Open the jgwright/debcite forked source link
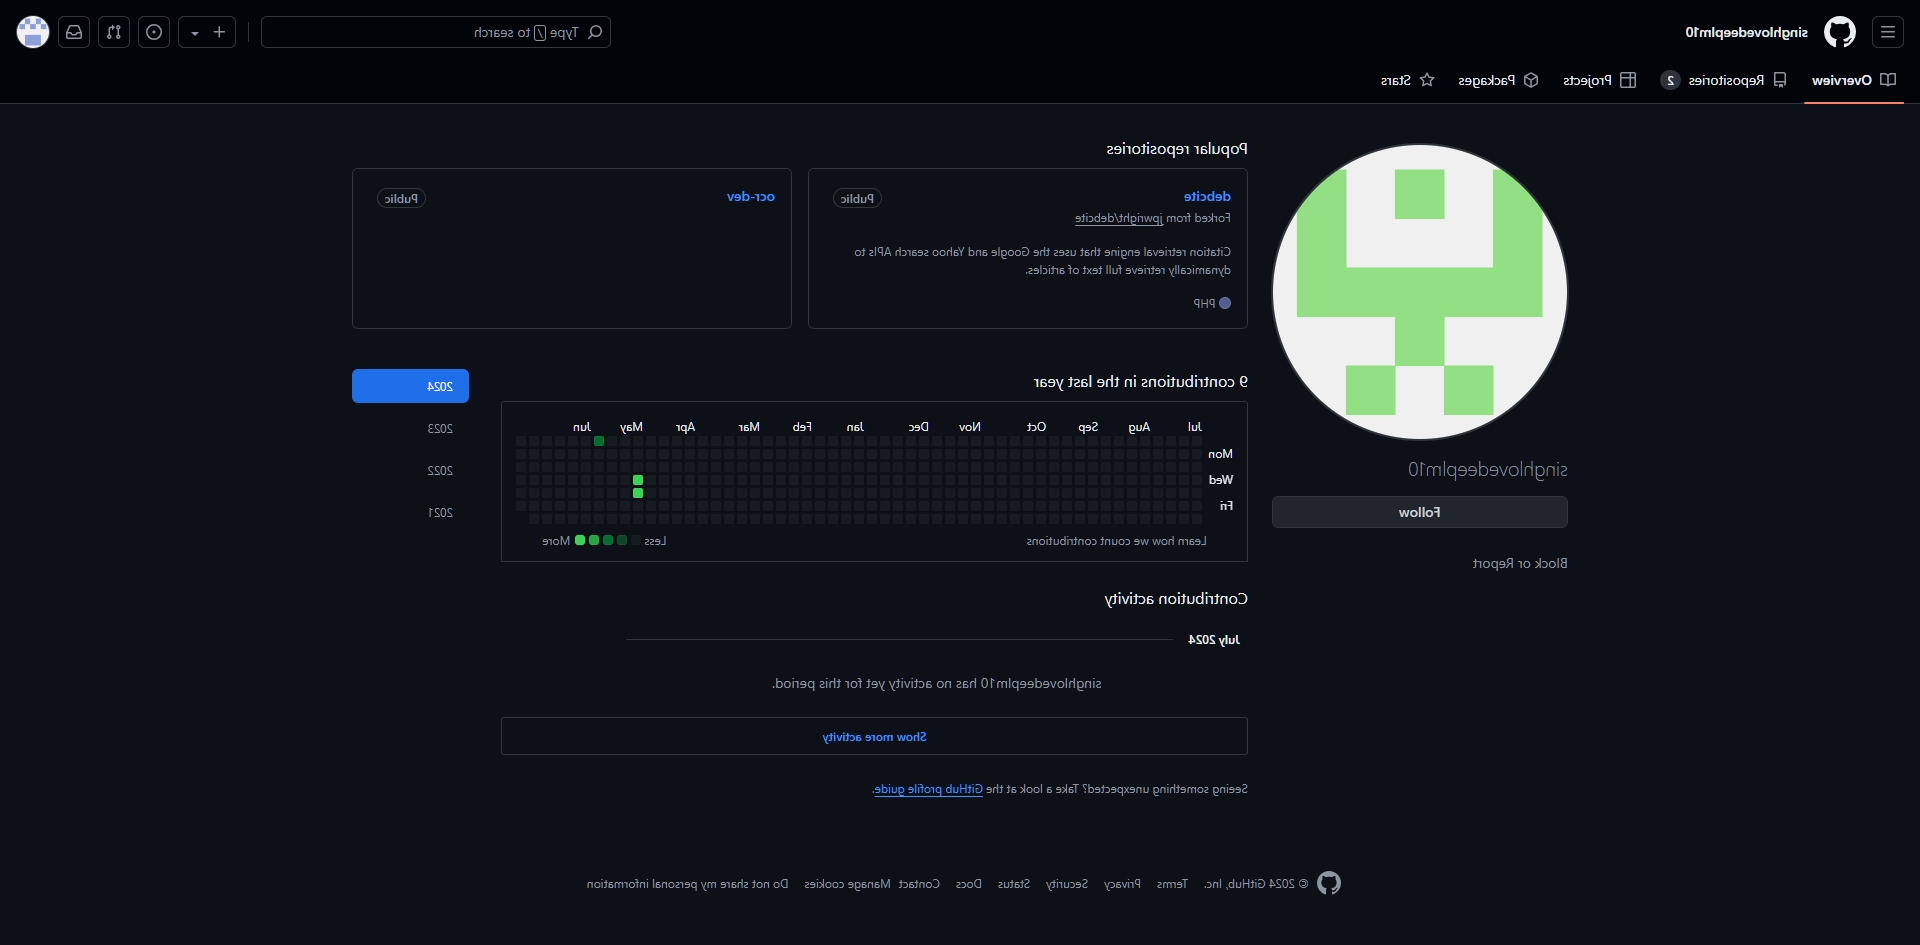Viewport: 1920px width, 945px height. 1118,218
